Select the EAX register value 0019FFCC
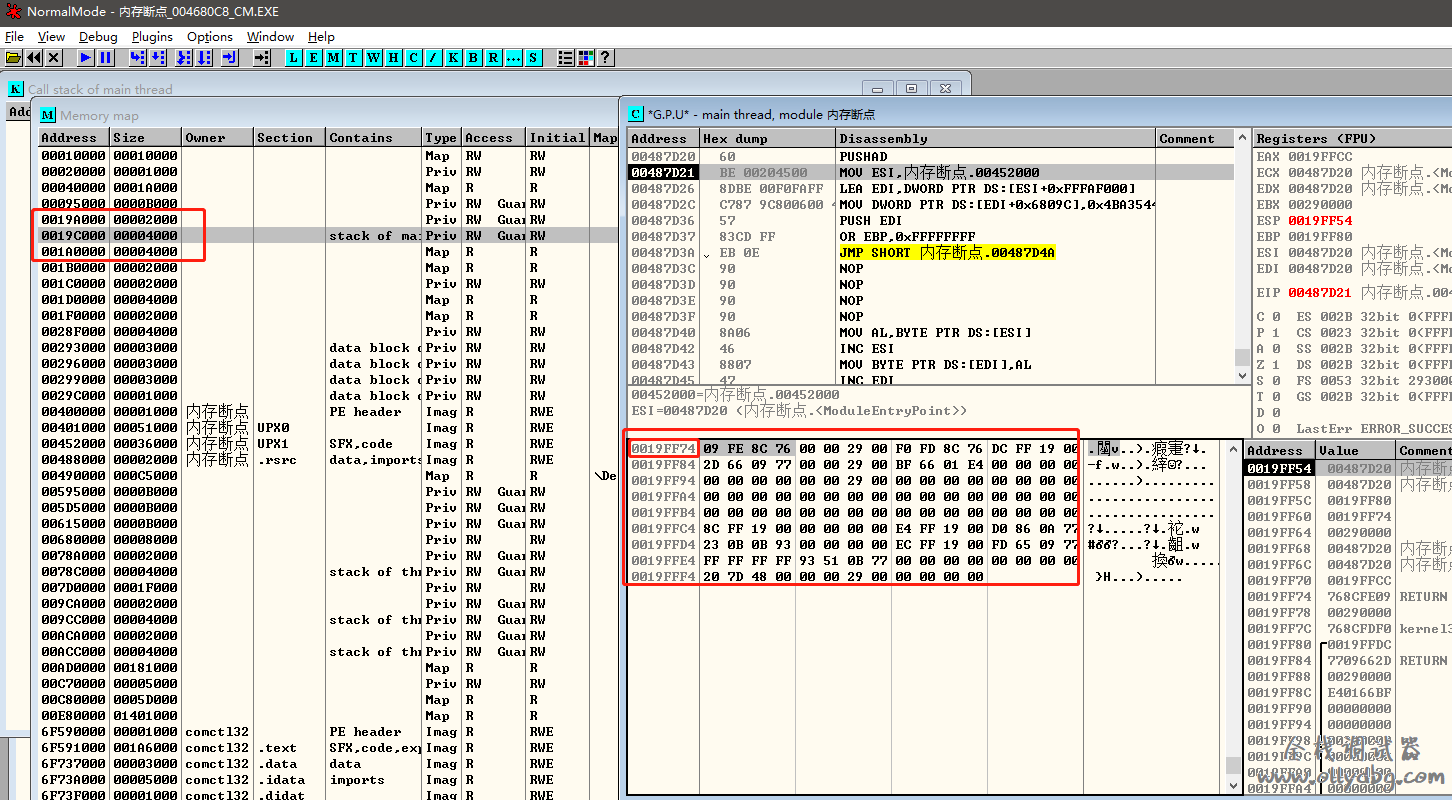1452x800 pixels. pos(1319,157)
